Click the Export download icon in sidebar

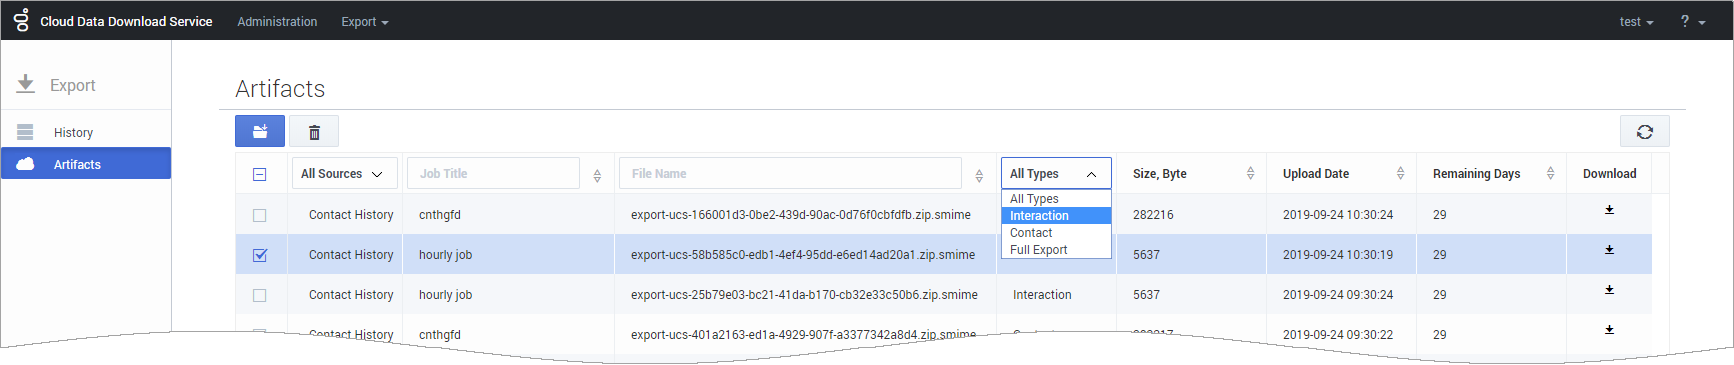point(26,84)
